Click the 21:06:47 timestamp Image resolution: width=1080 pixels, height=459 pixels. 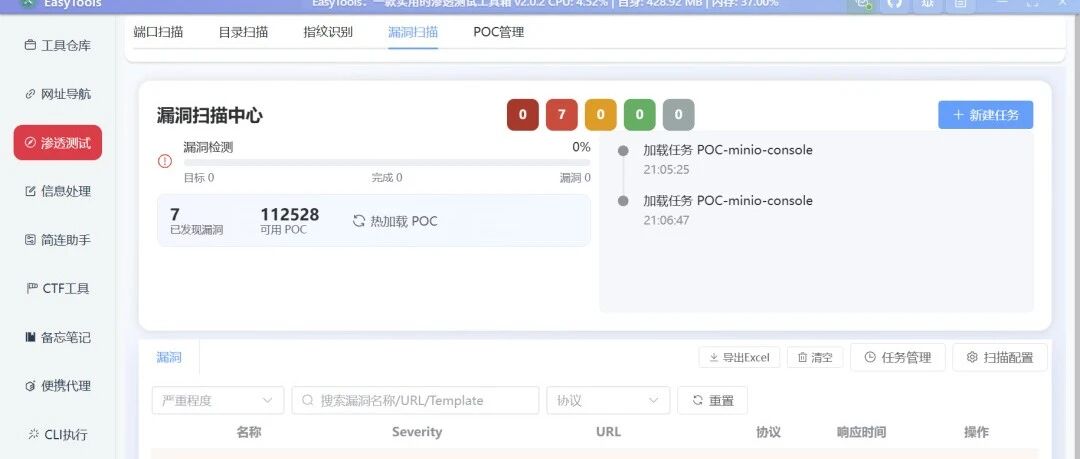pos(666,221)
